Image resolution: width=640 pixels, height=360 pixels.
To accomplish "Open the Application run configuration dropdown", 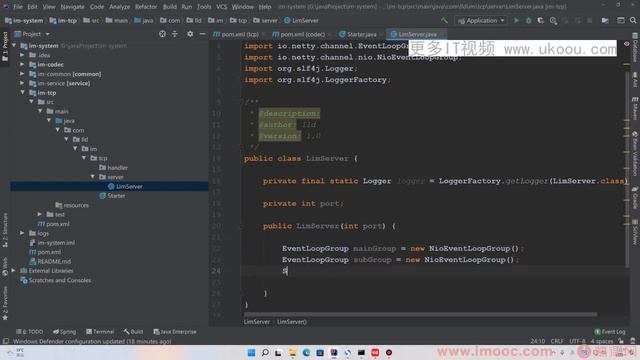I will 481,20.
